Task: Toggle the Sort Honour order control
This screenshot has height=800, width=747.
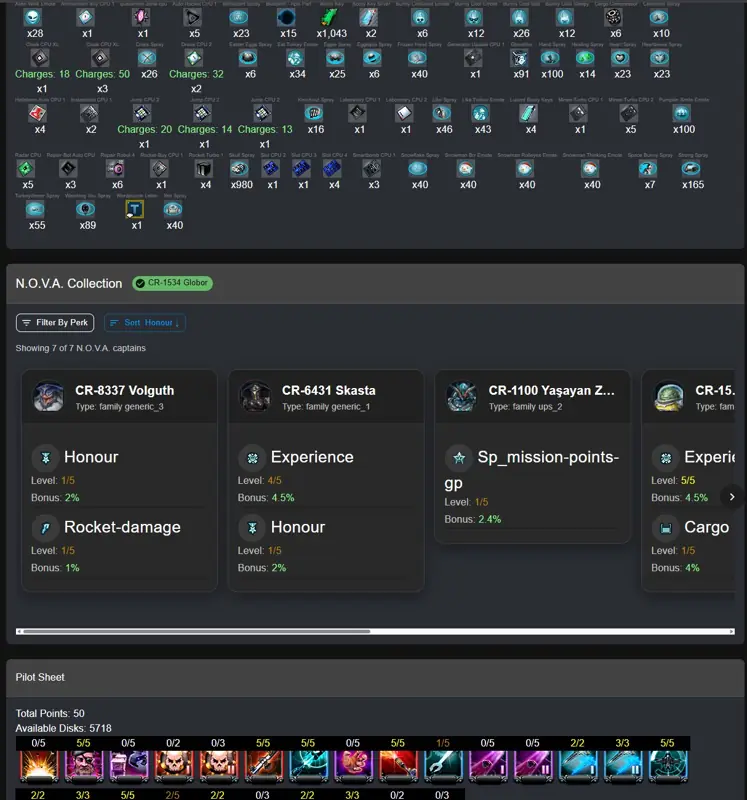Action: [145, 322]
